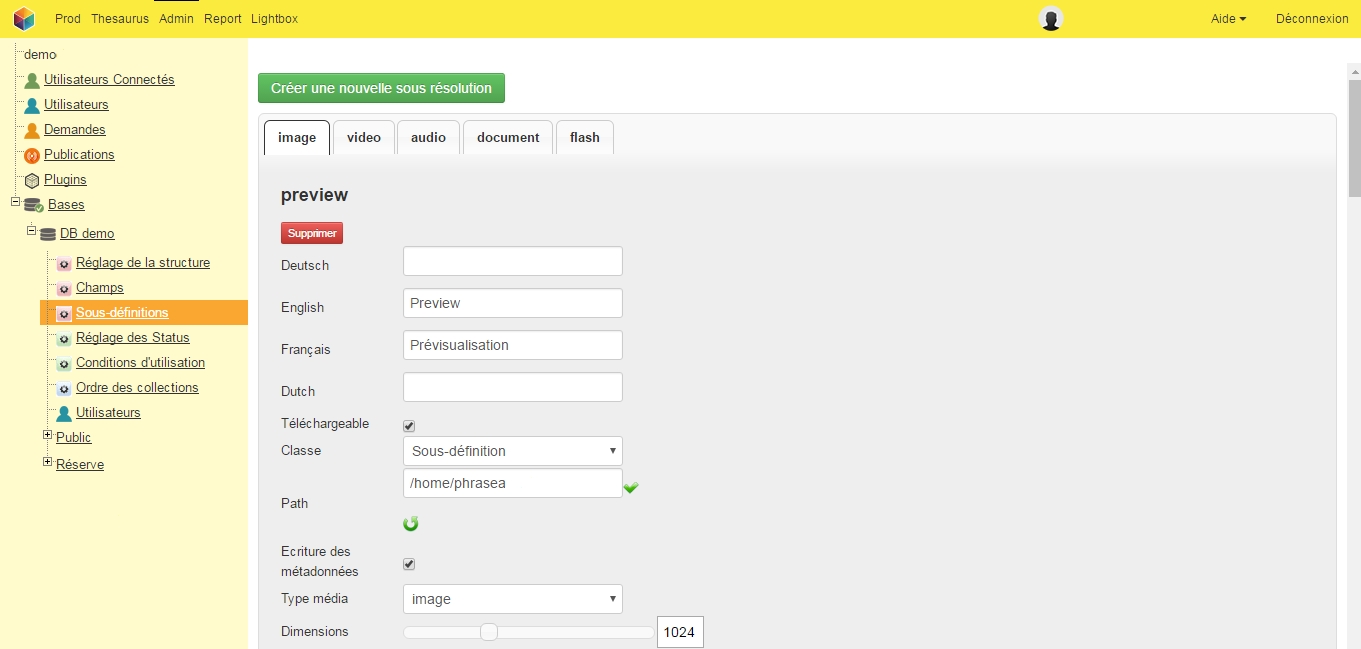Disable Ecriture des métadonnées
The image size is (1361, 649).
click(x=408, y=563)
